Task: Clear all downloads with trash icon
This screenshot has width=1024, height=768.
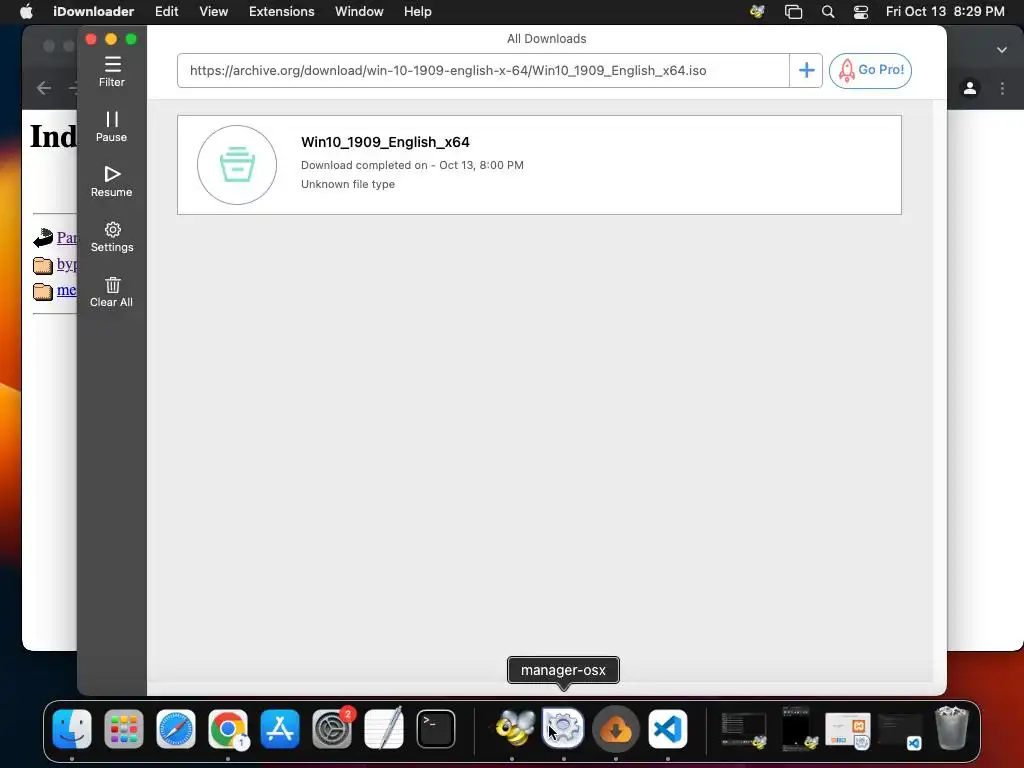Action: pyautogui.click(x=112, y=292)
